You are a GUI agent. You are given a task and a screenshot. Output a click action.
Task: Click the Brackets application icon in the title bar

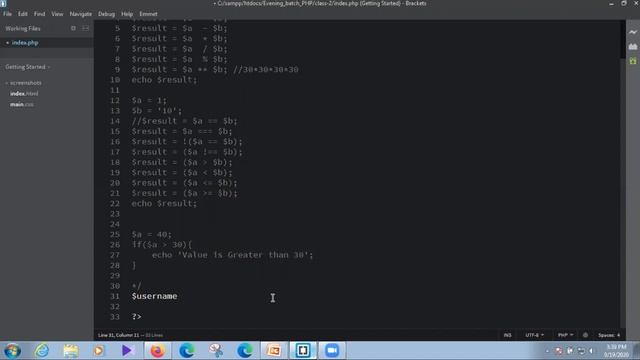[3, 3]
